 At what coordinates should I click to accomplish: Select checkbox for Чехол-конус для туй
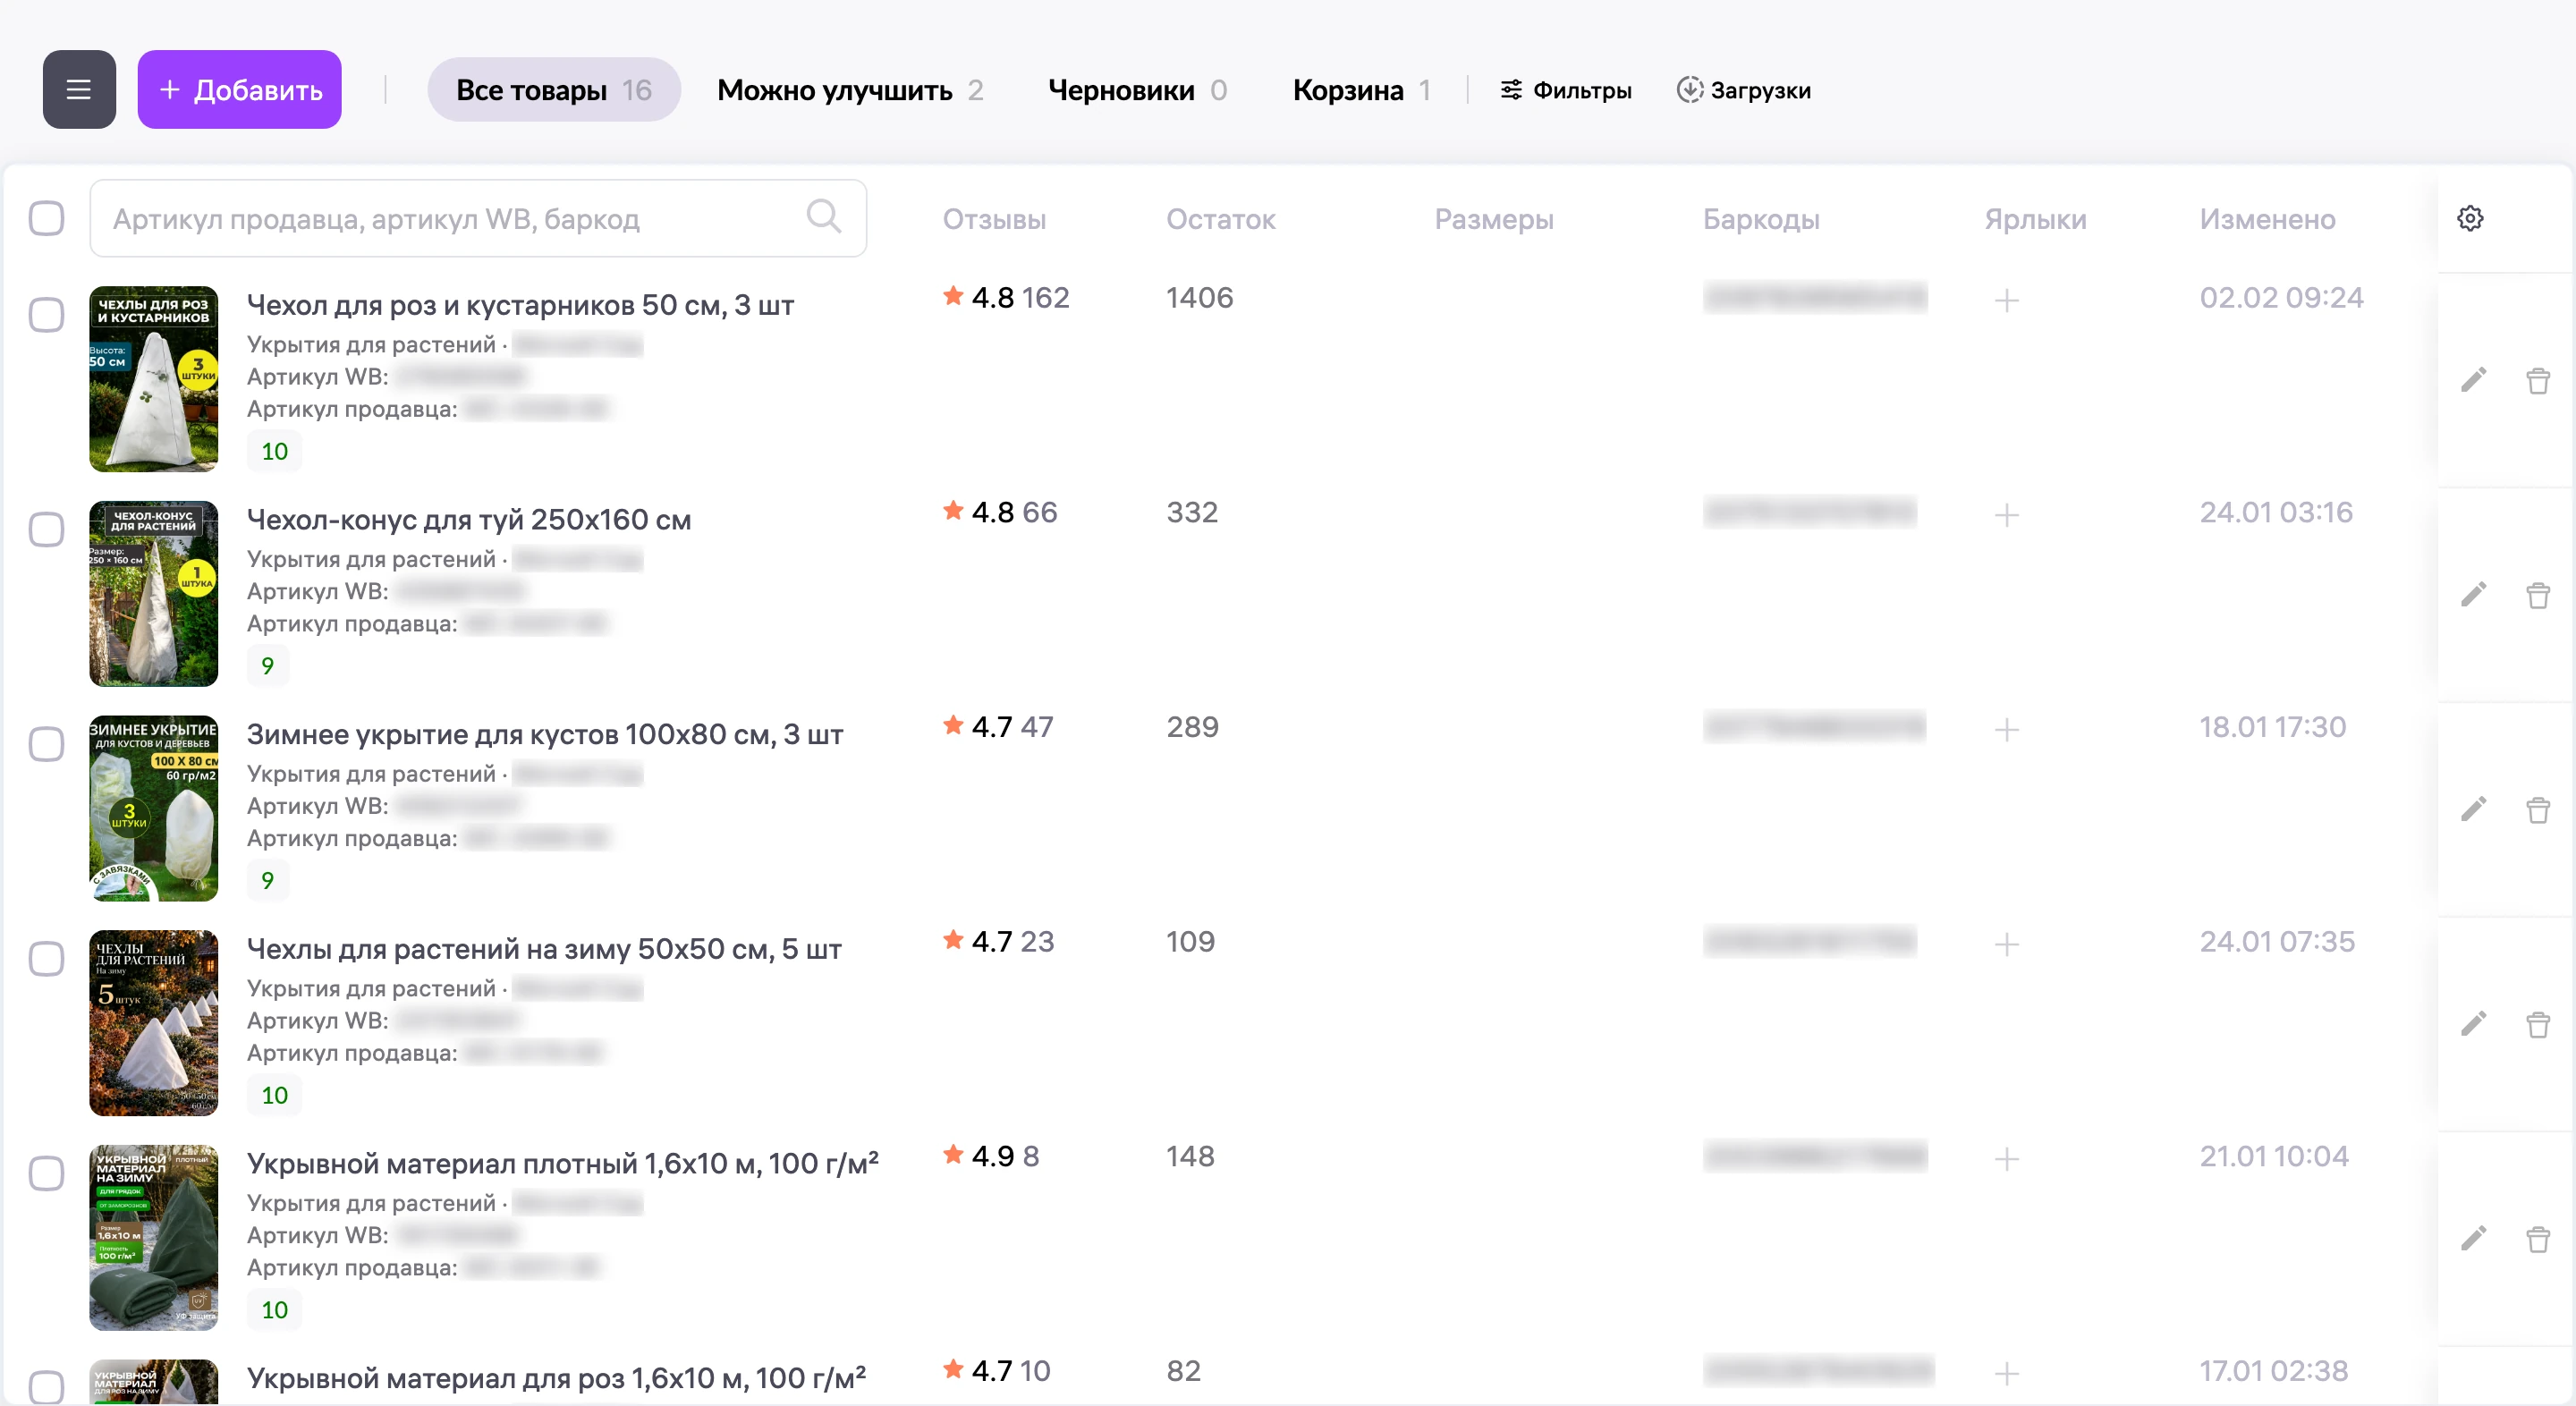[x=46, y=529]
